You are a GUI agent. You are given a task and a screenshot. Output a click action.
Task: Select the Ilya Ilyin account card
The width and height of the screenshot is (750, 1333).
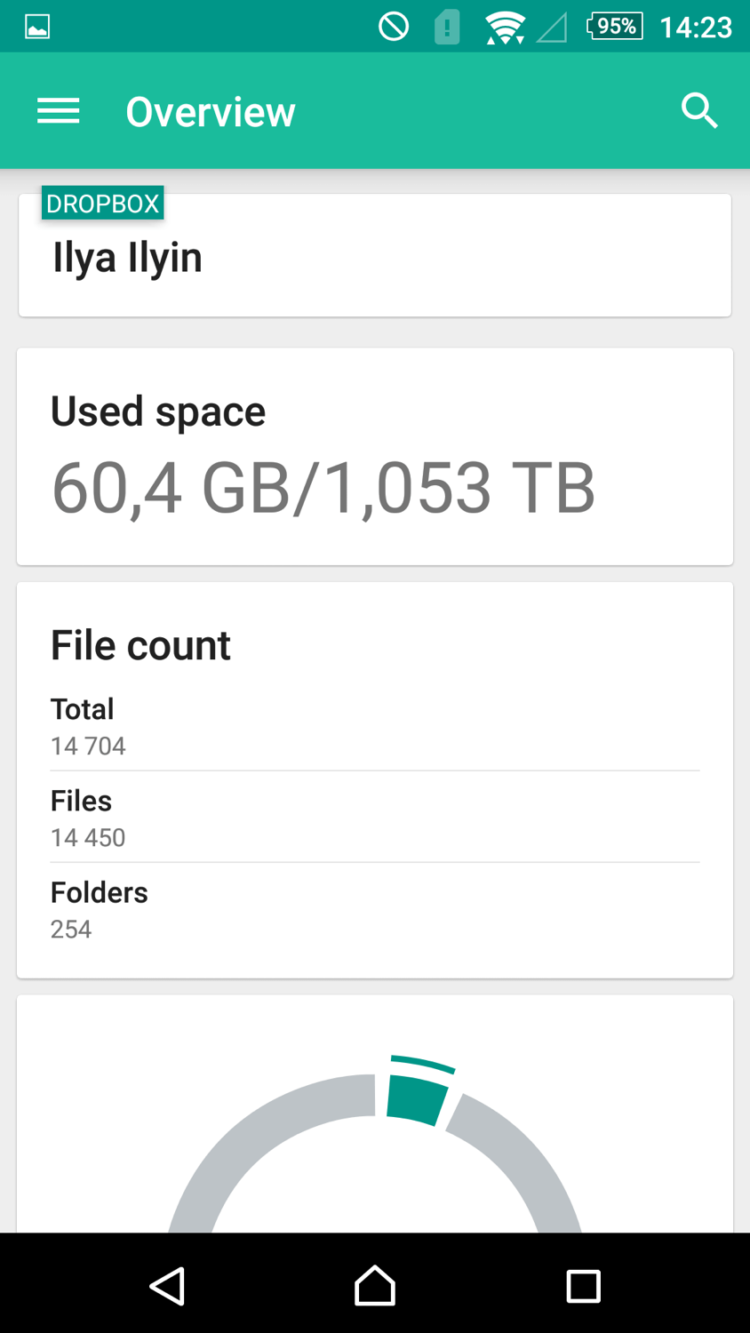[x=375, y=260]
